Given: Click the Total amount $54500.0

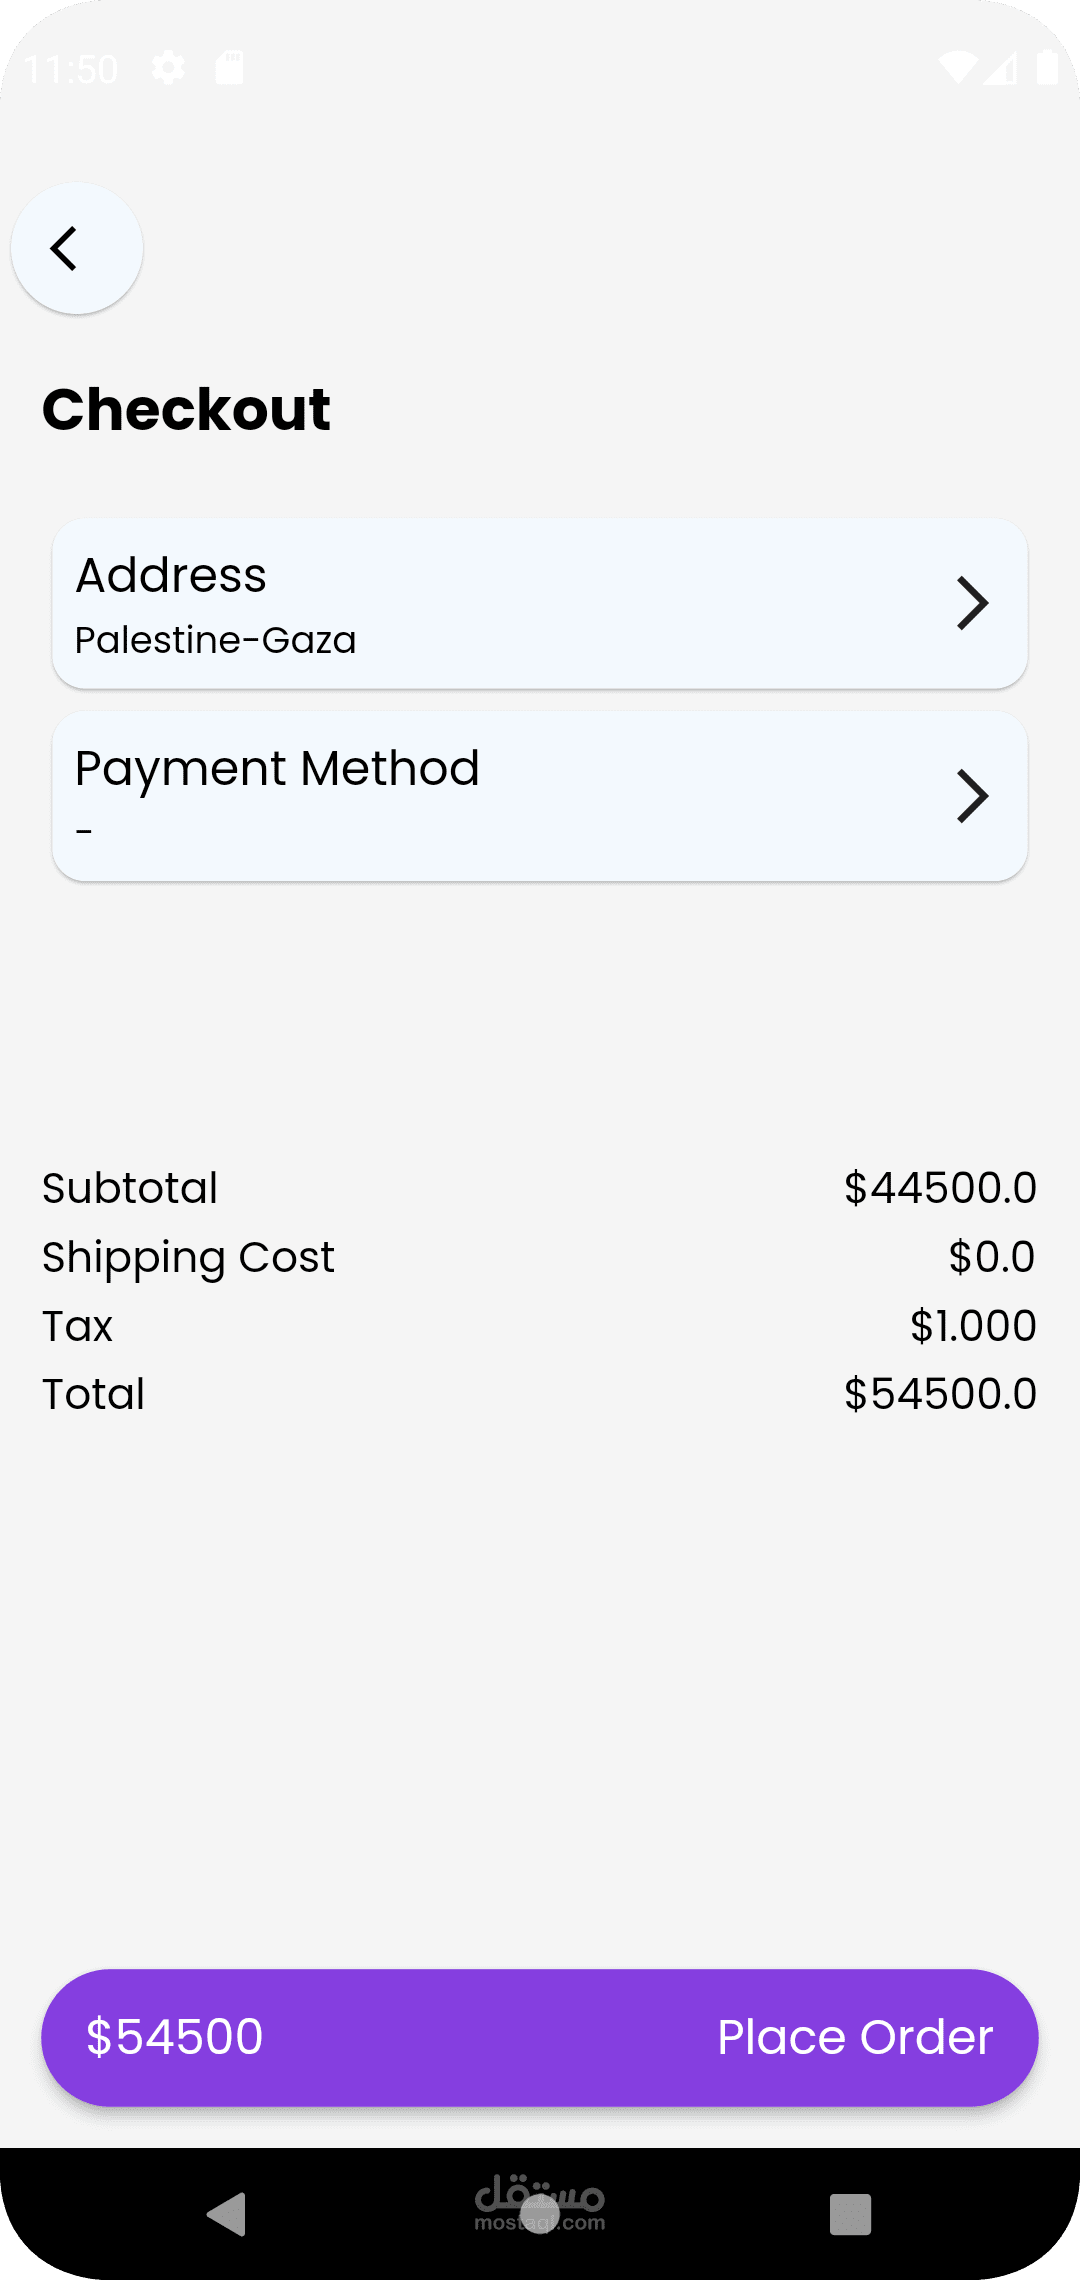Looking at the screenshot, I should tap(940, 1394).
